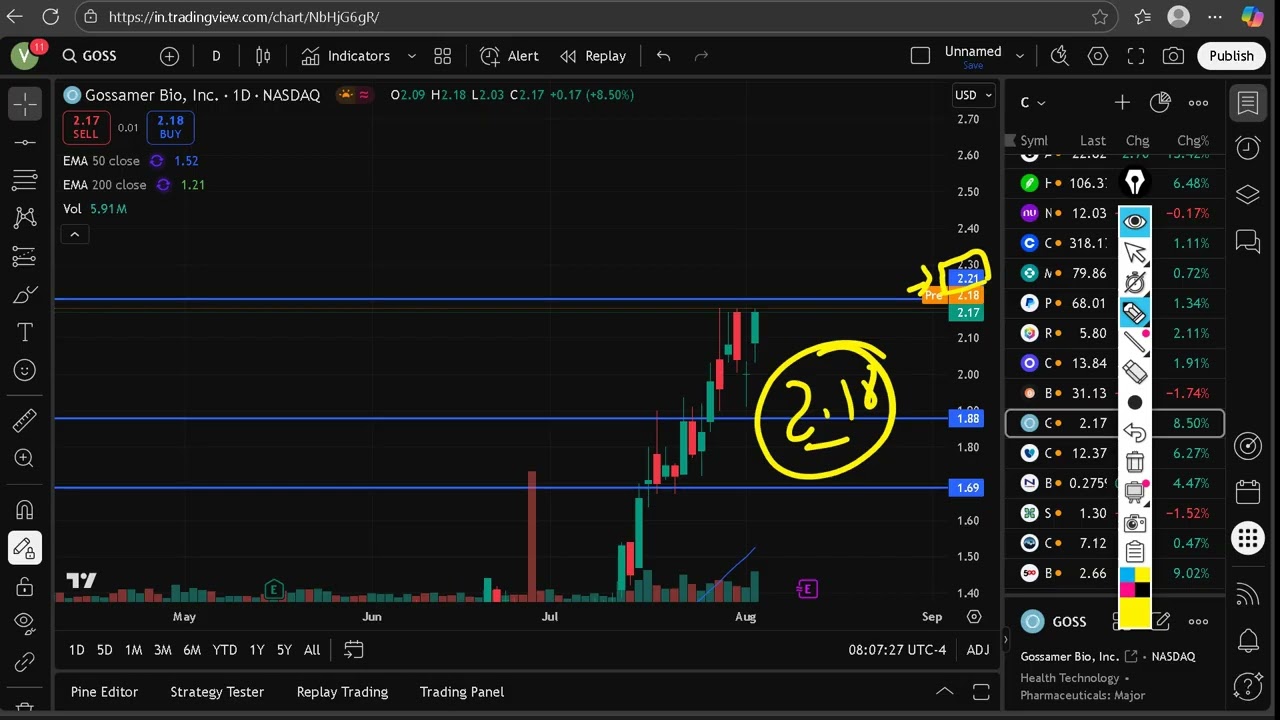The width and height of the screenshot is (1280, 720).
Task: Select the crosshair cursor tool
Action: tap(25, 103)
